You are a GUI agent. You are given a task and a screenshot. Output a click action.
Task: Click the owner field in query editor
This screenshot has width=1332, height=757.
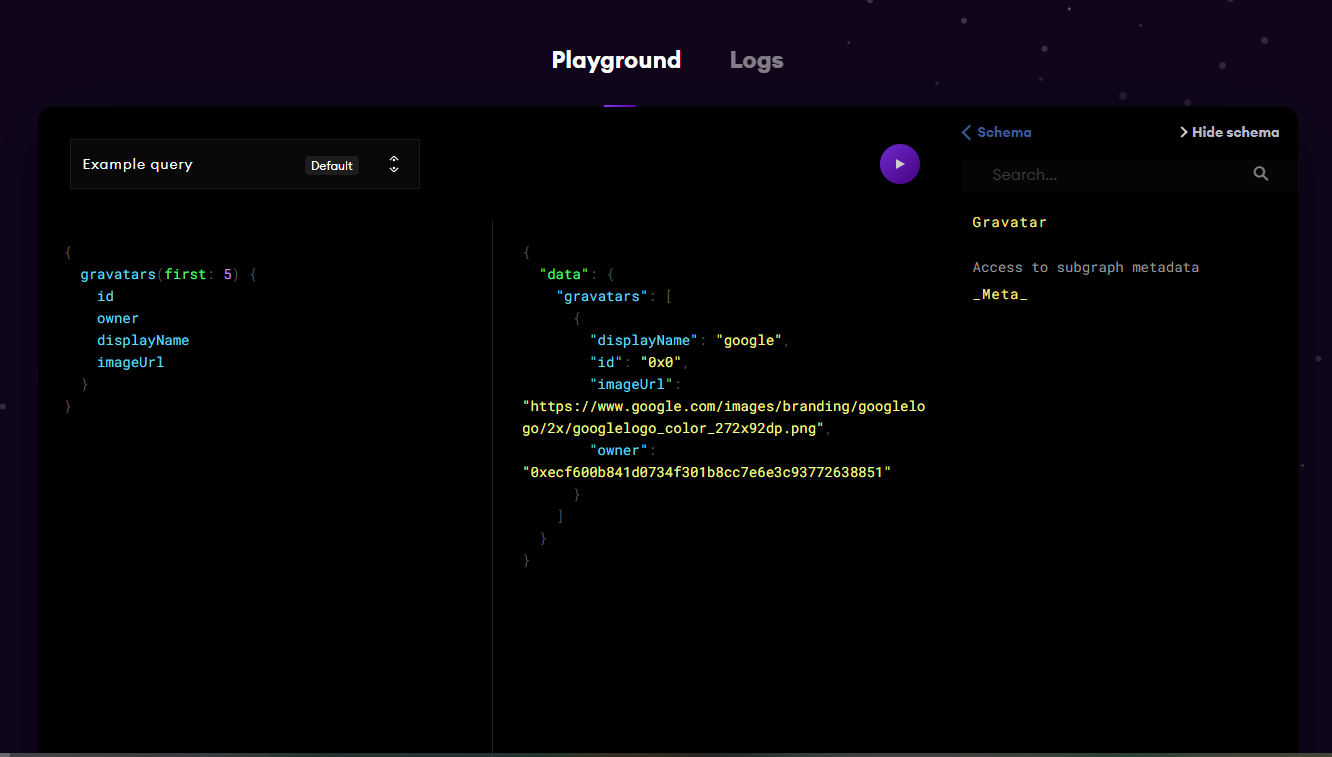click(117, 318)
